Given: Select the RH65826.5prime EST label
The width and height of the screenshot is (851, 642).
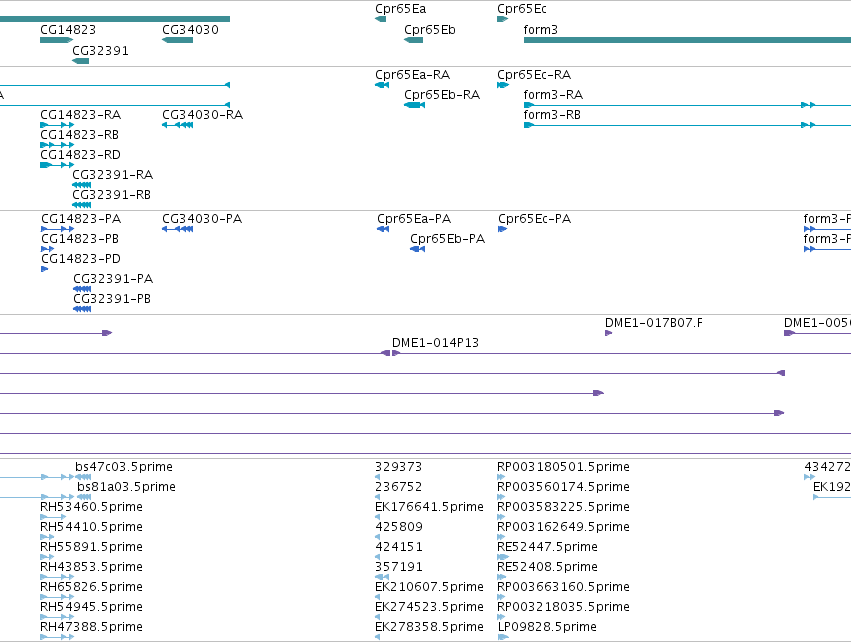Looking at the screenshot, I should coord(91,587).
